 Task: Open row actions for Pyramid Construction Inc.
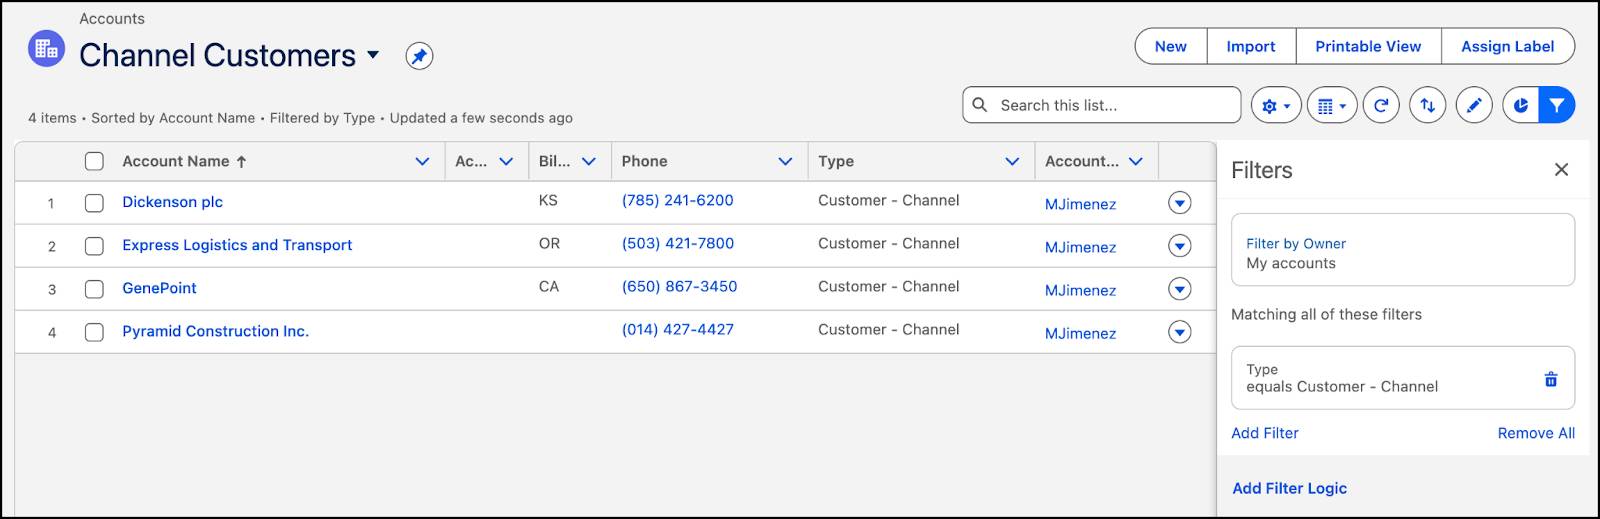coord(1180,332)
